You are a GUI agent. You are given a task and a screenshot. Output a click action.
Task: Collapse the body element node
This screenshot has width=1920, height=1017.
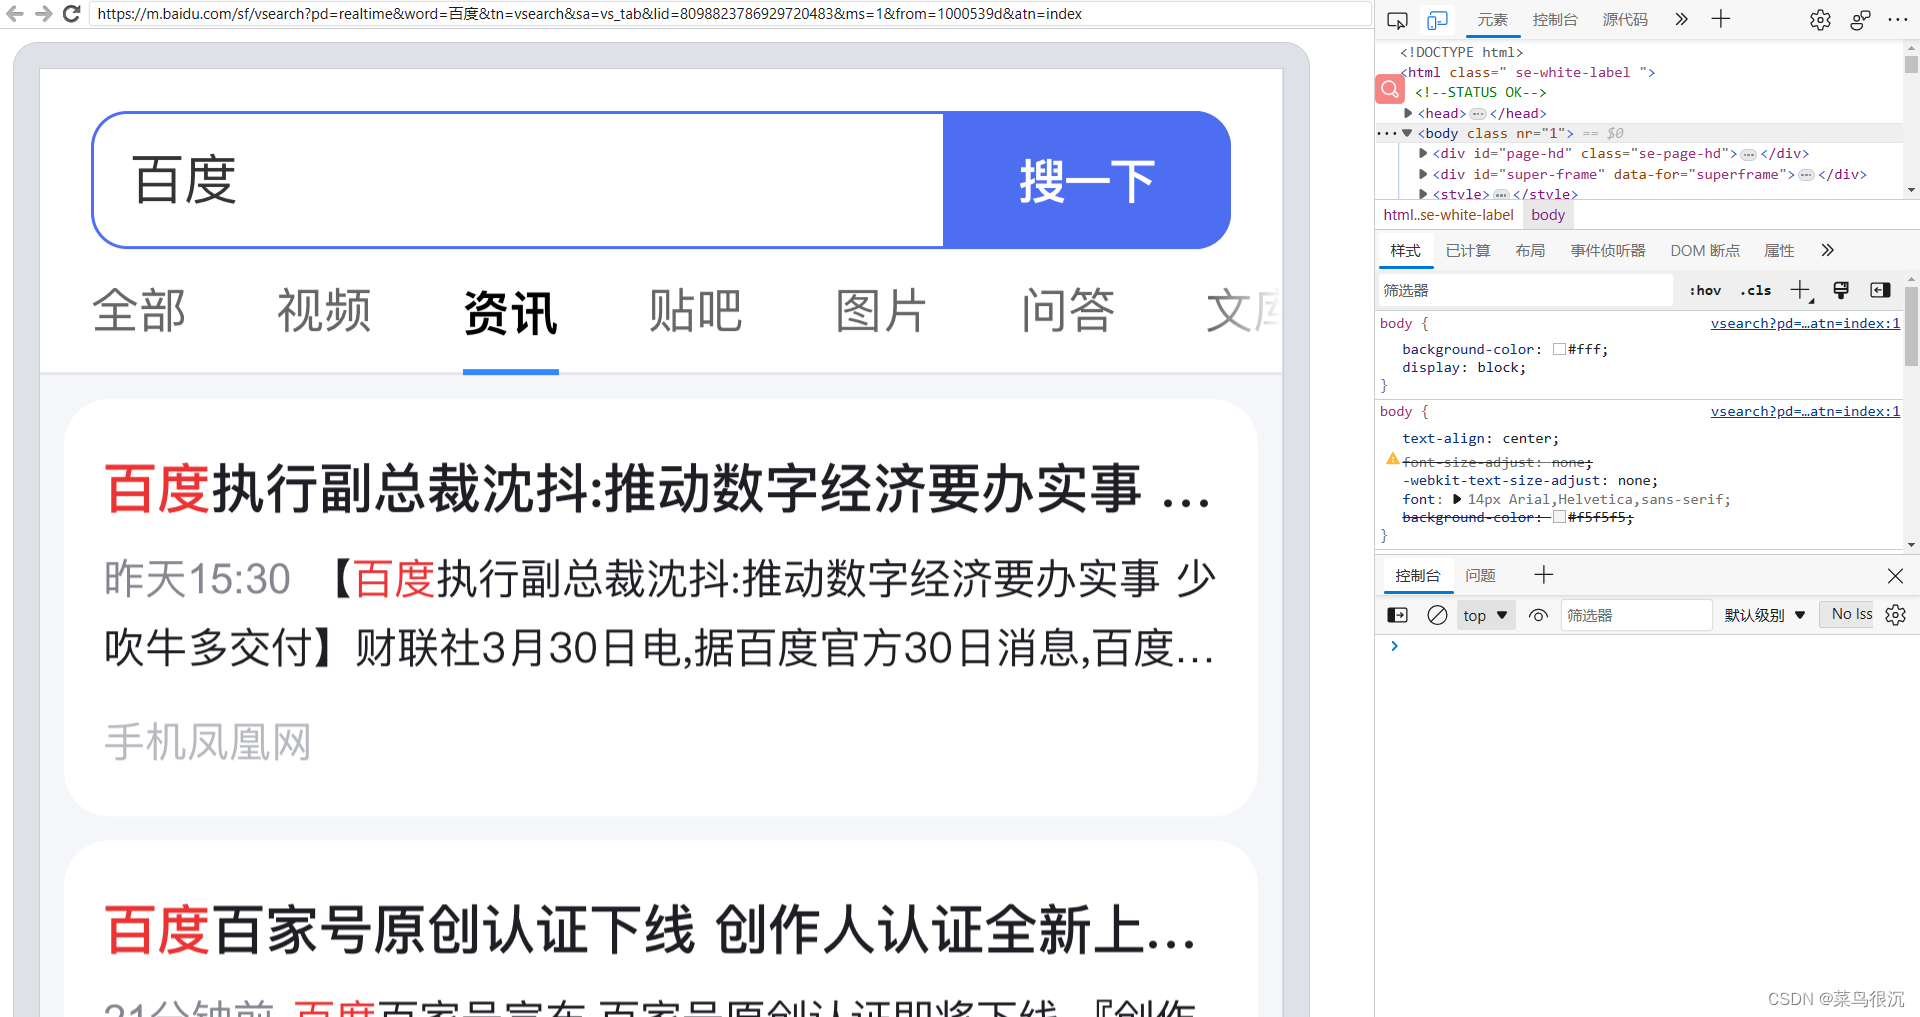[1407, 133]
